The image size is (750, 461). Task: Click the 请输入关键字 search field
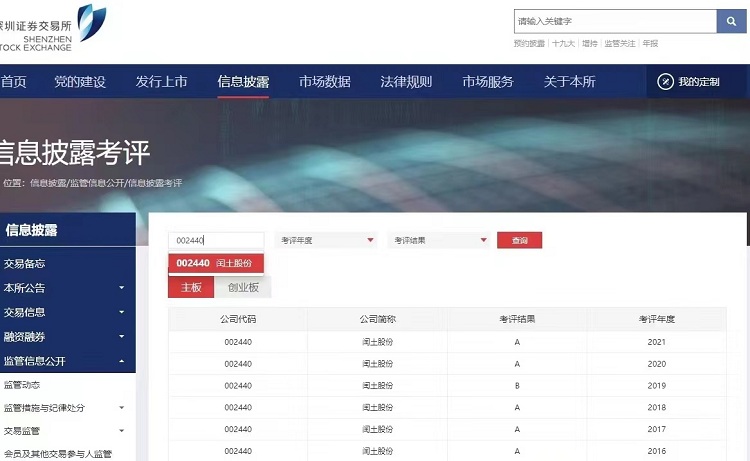(614, 21)
